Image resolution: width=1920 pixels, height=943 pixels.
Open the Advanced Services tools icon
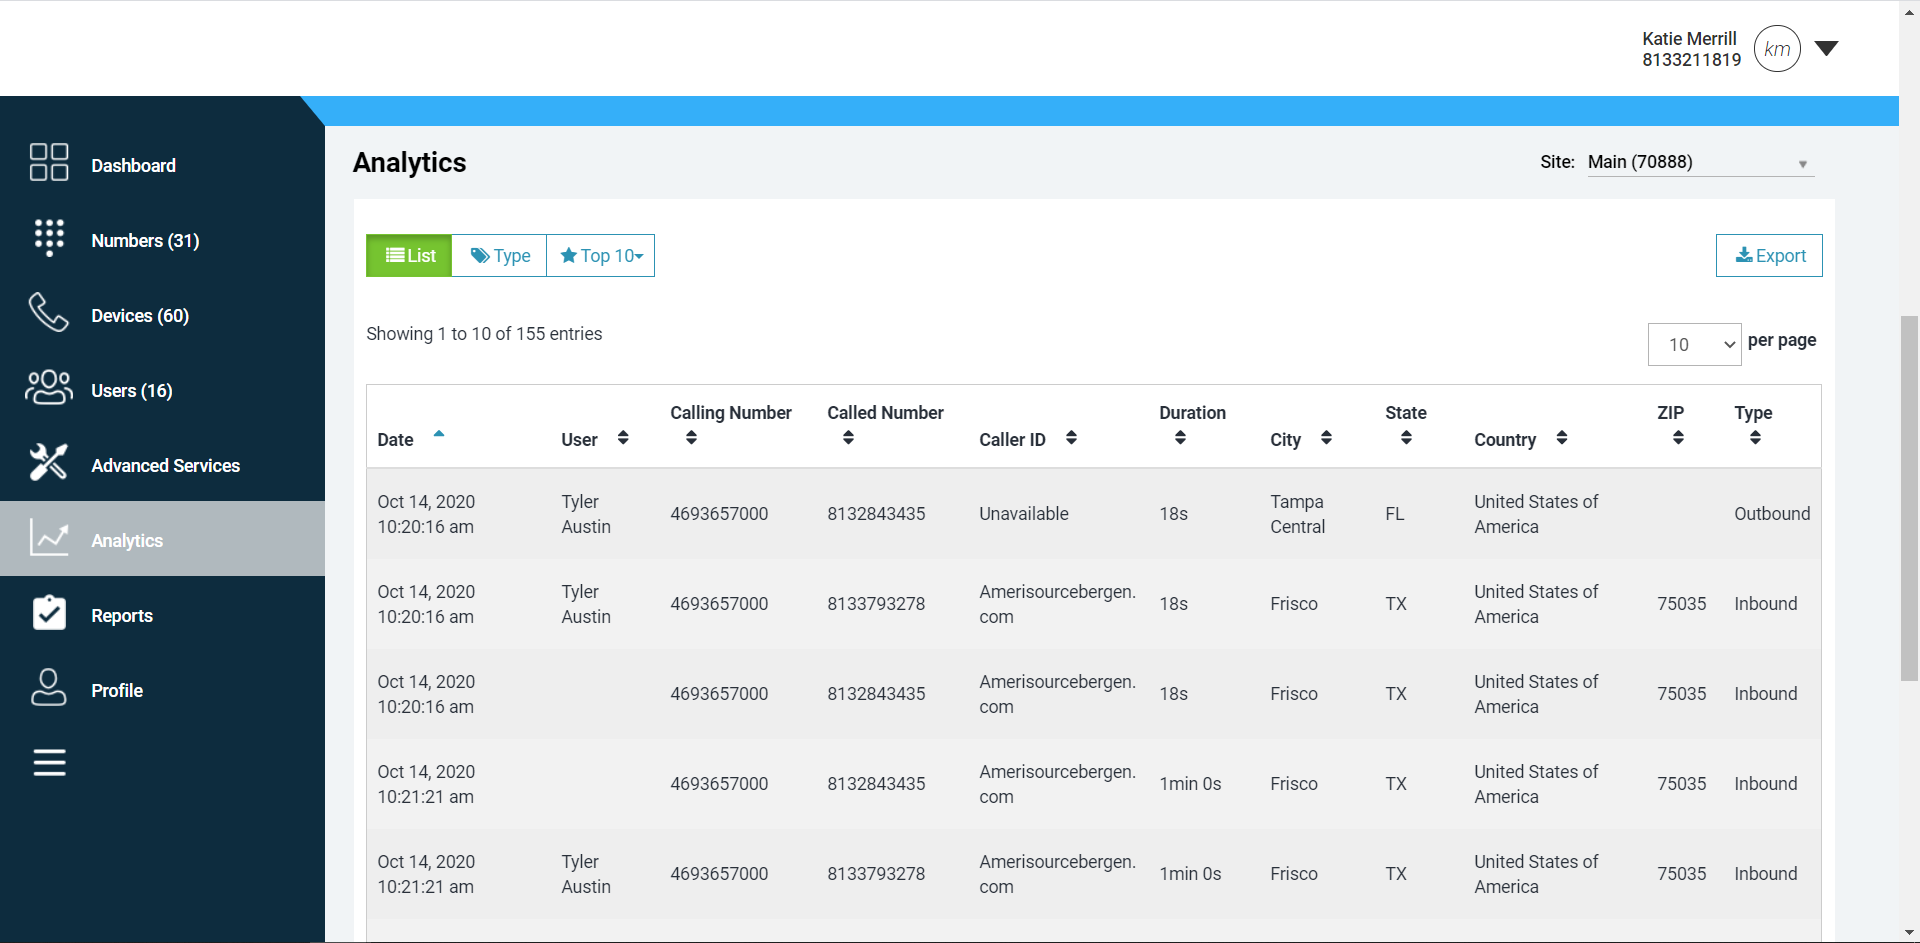point(49,463)
